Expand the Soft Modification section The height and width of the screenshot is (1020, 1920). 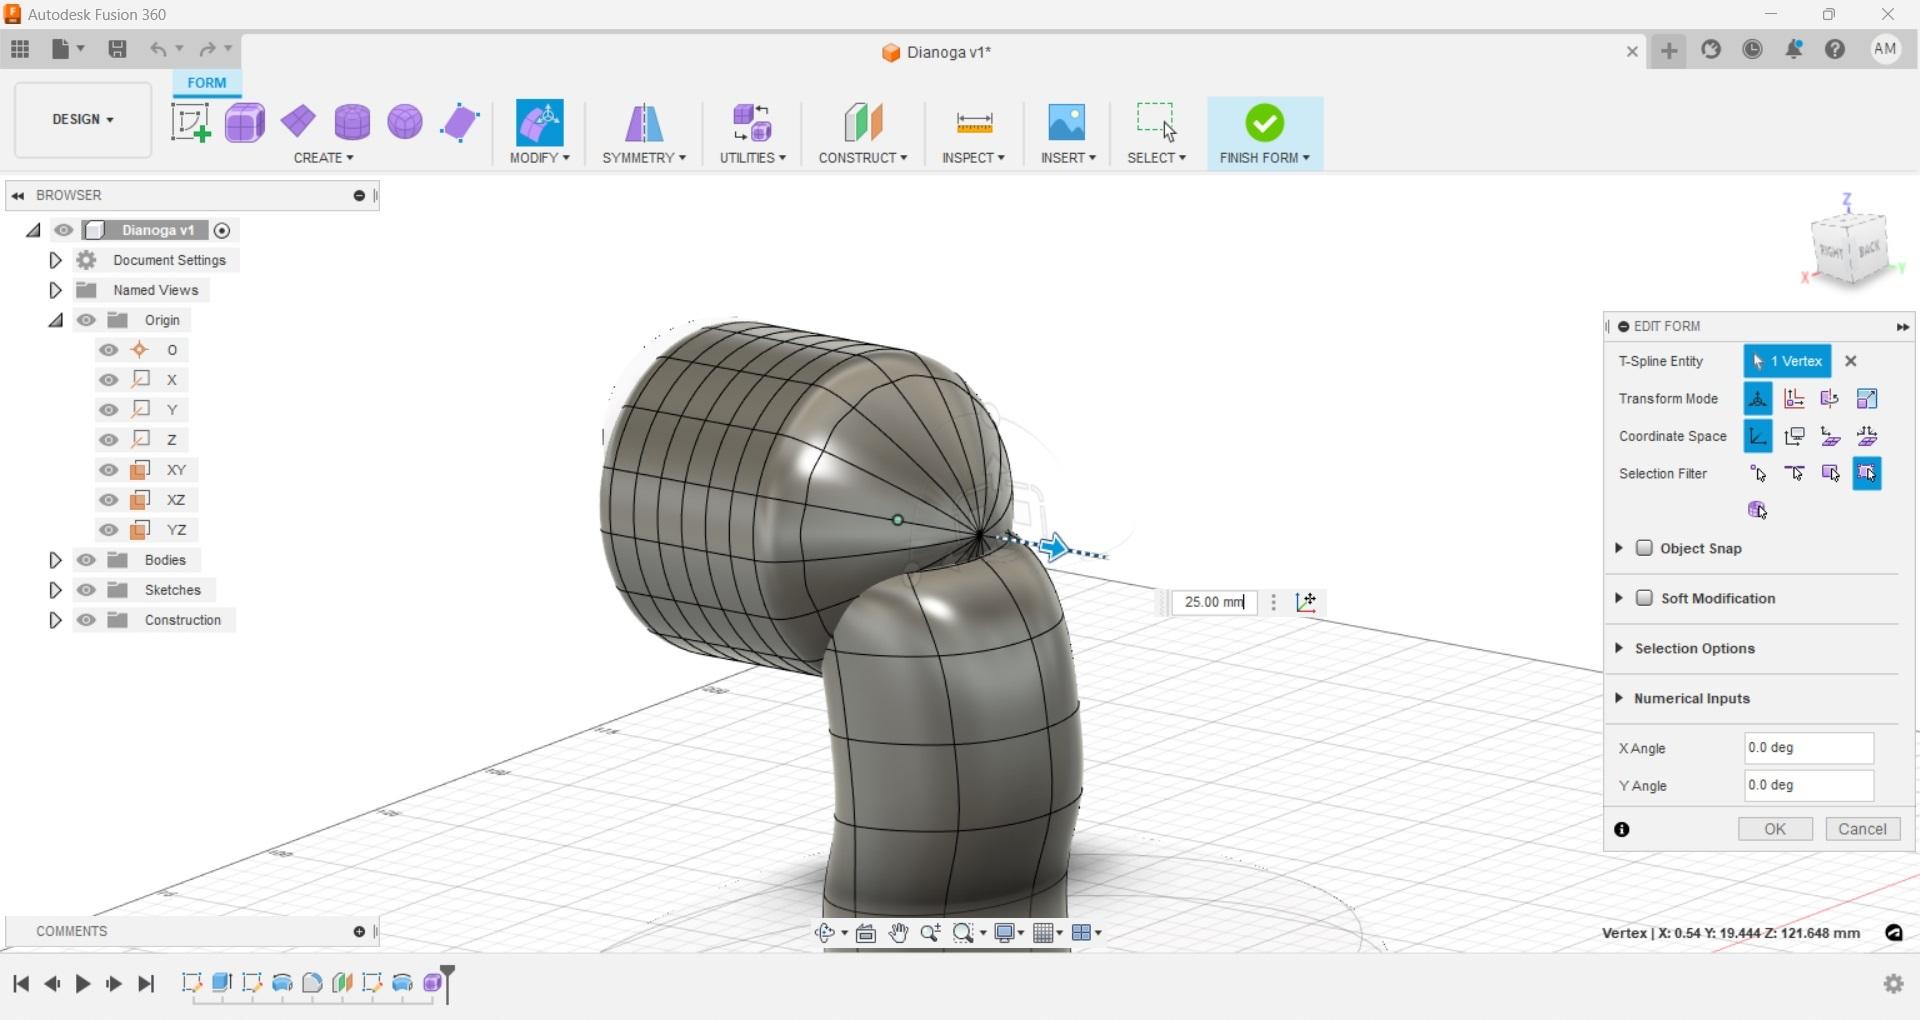(1620, 598)
